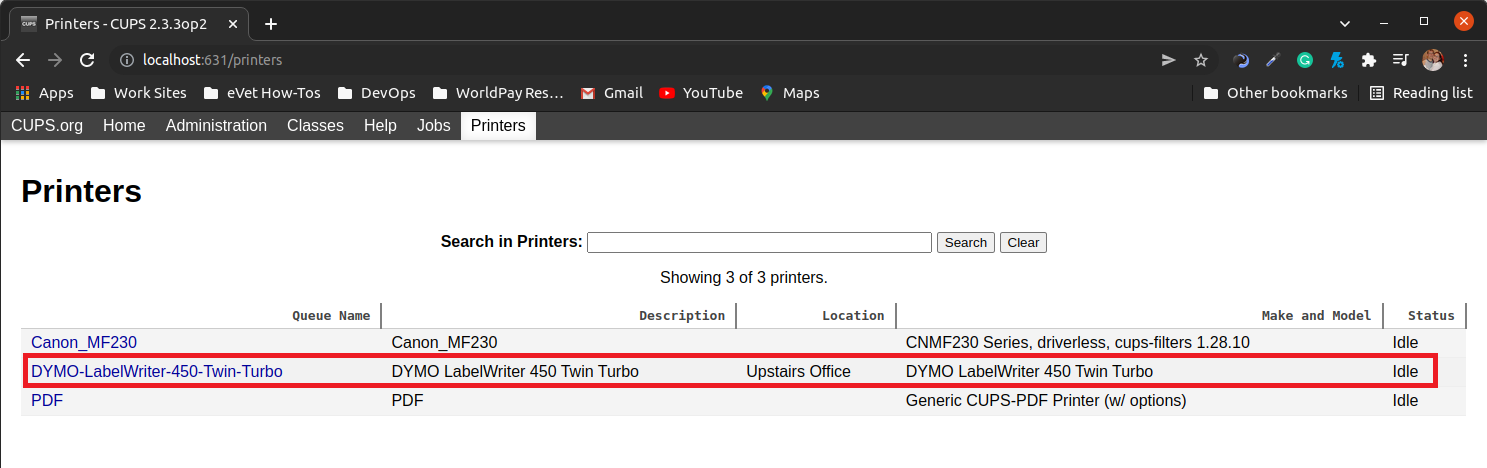Click the browser Reload button
Image resolution: width=1487 pixels, height=468 pixels.
tap(87, 60)
